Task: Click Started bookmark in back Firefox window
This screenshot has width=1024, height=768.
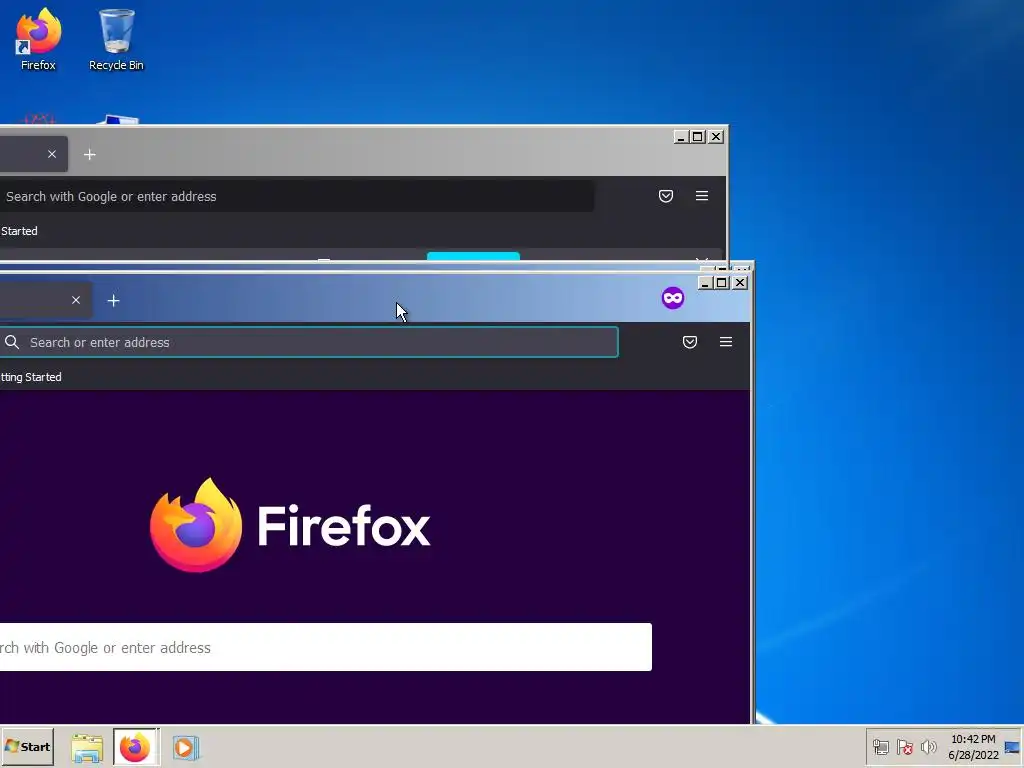Action: coord(19,231)
